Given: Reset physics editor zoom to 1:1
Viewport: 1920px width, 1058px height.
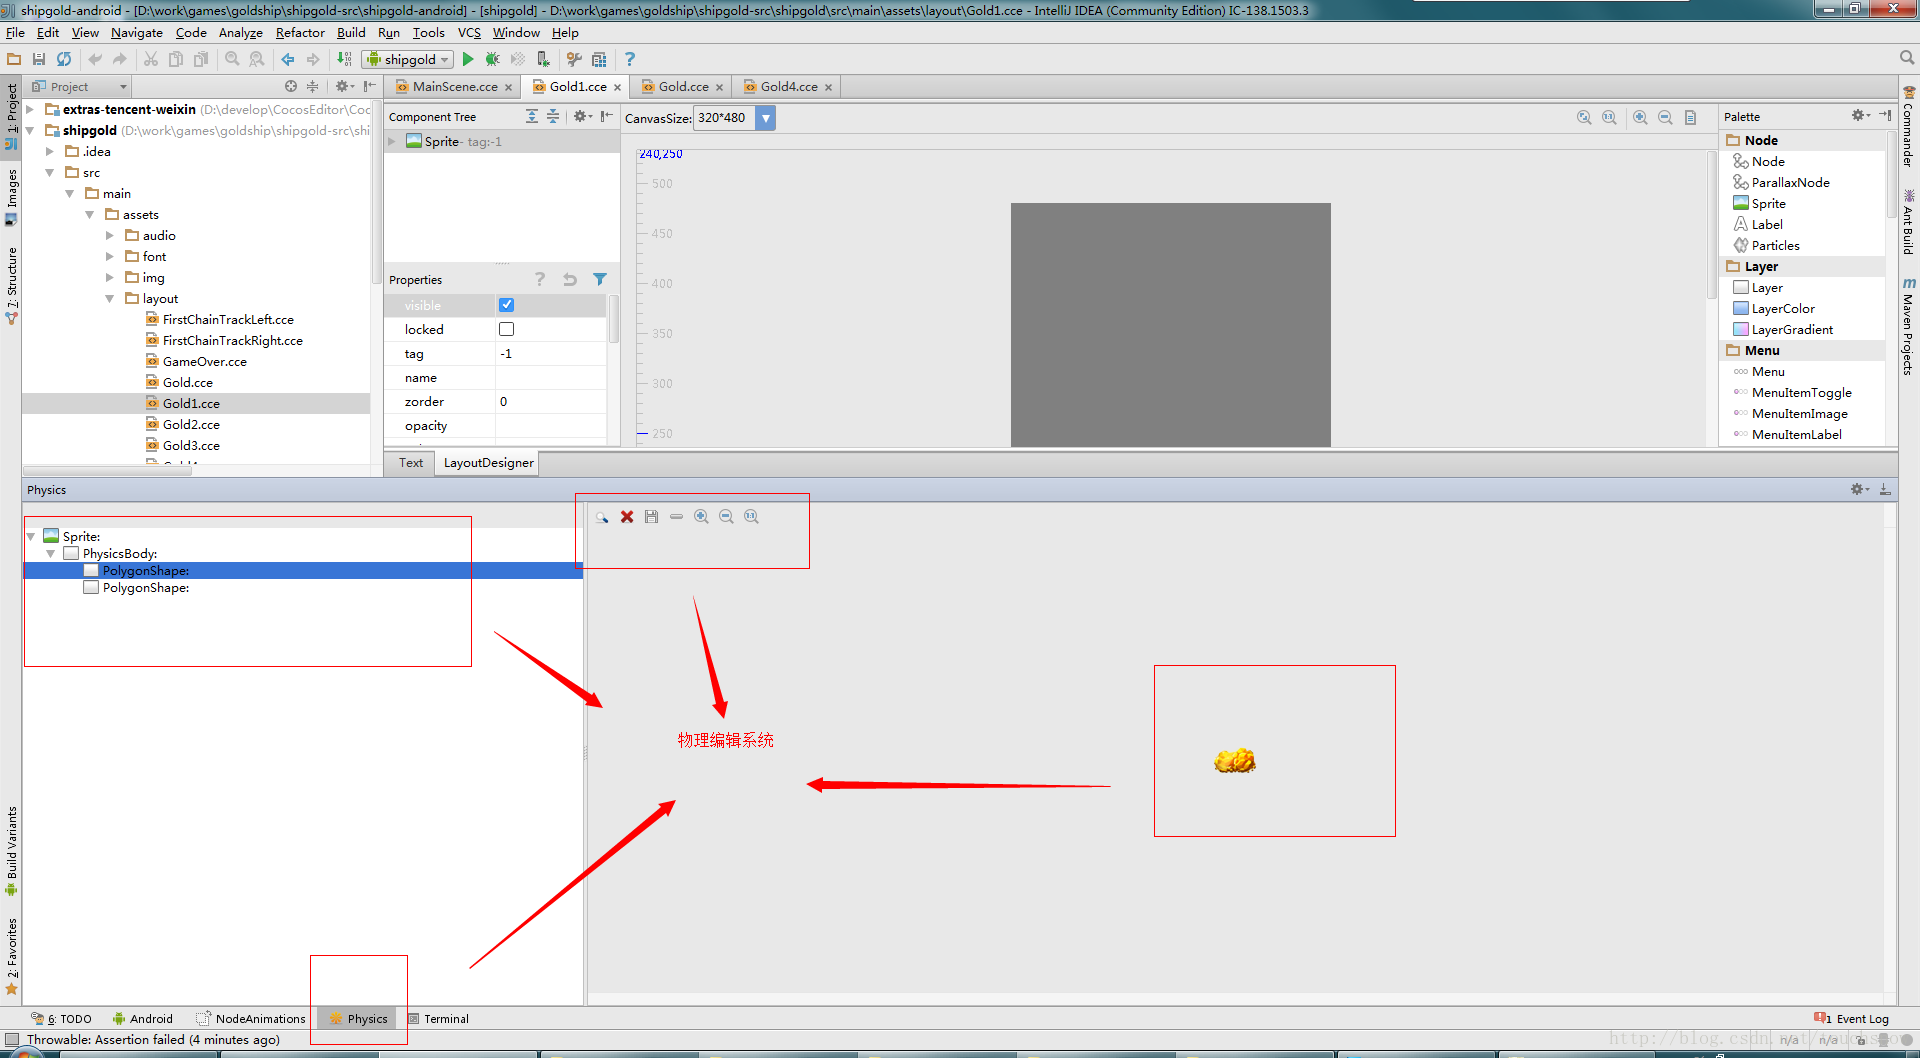Looking at the screenshot, I should [x=751, y=517].
